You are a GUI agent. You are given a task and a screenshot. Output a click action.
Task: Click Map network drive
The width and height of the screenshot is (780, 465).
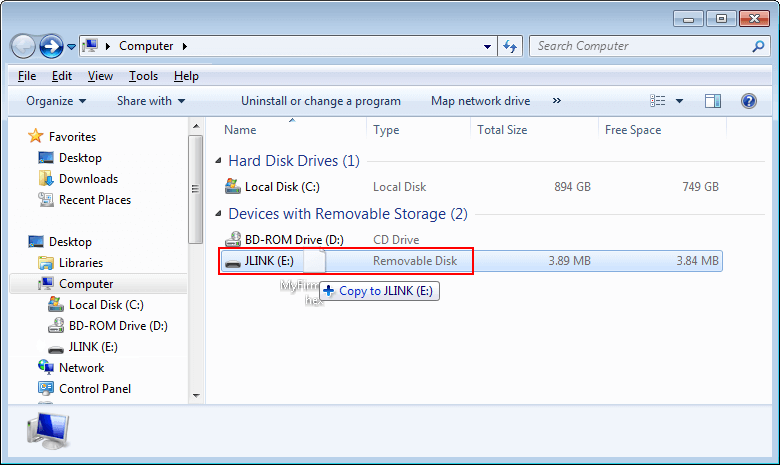(x=481, y=101)
